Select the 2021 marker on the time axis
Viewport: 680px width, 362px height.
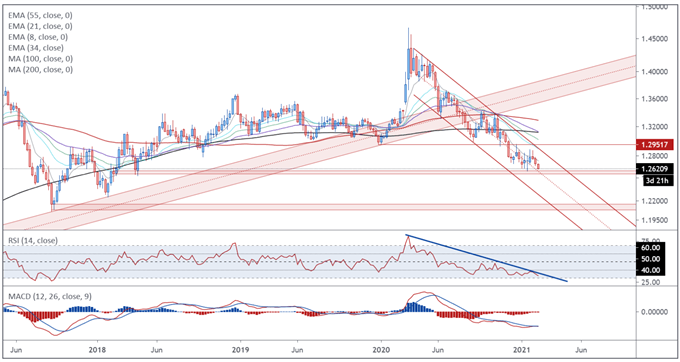(x=522, y=349)
